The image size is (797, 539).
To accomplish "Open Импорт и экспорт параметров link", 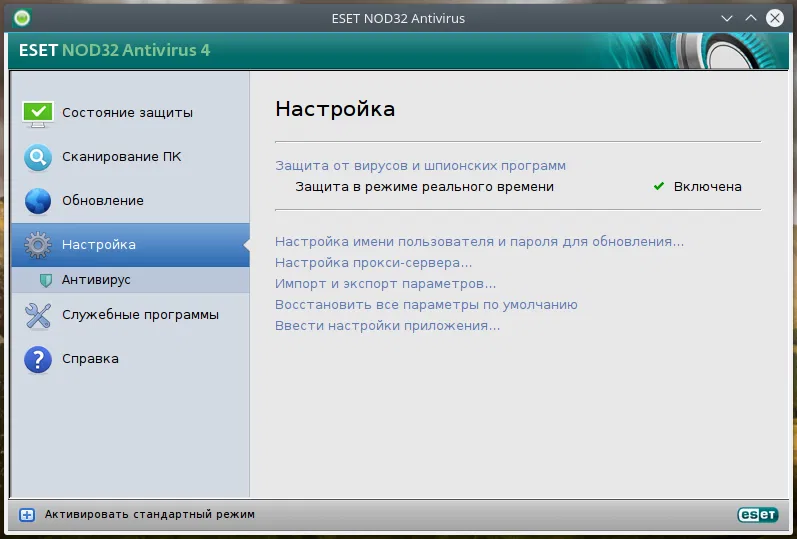I will pyautogui.click(x=385, y=284).
